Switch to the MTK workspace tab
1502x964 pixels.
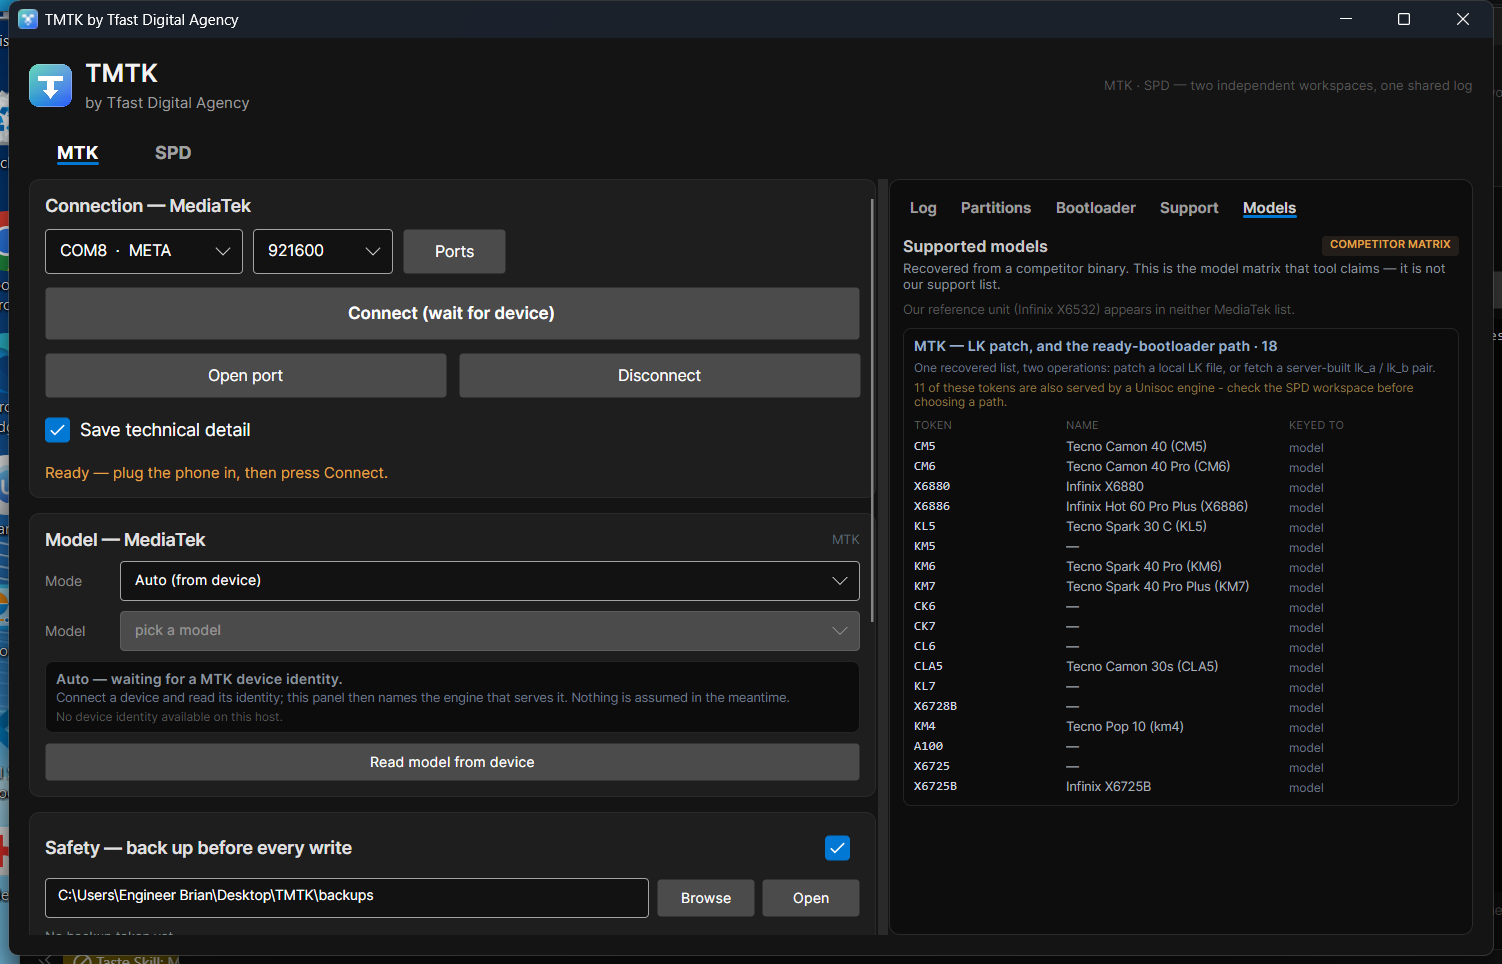pyautogui.click(x=78, y=153)
